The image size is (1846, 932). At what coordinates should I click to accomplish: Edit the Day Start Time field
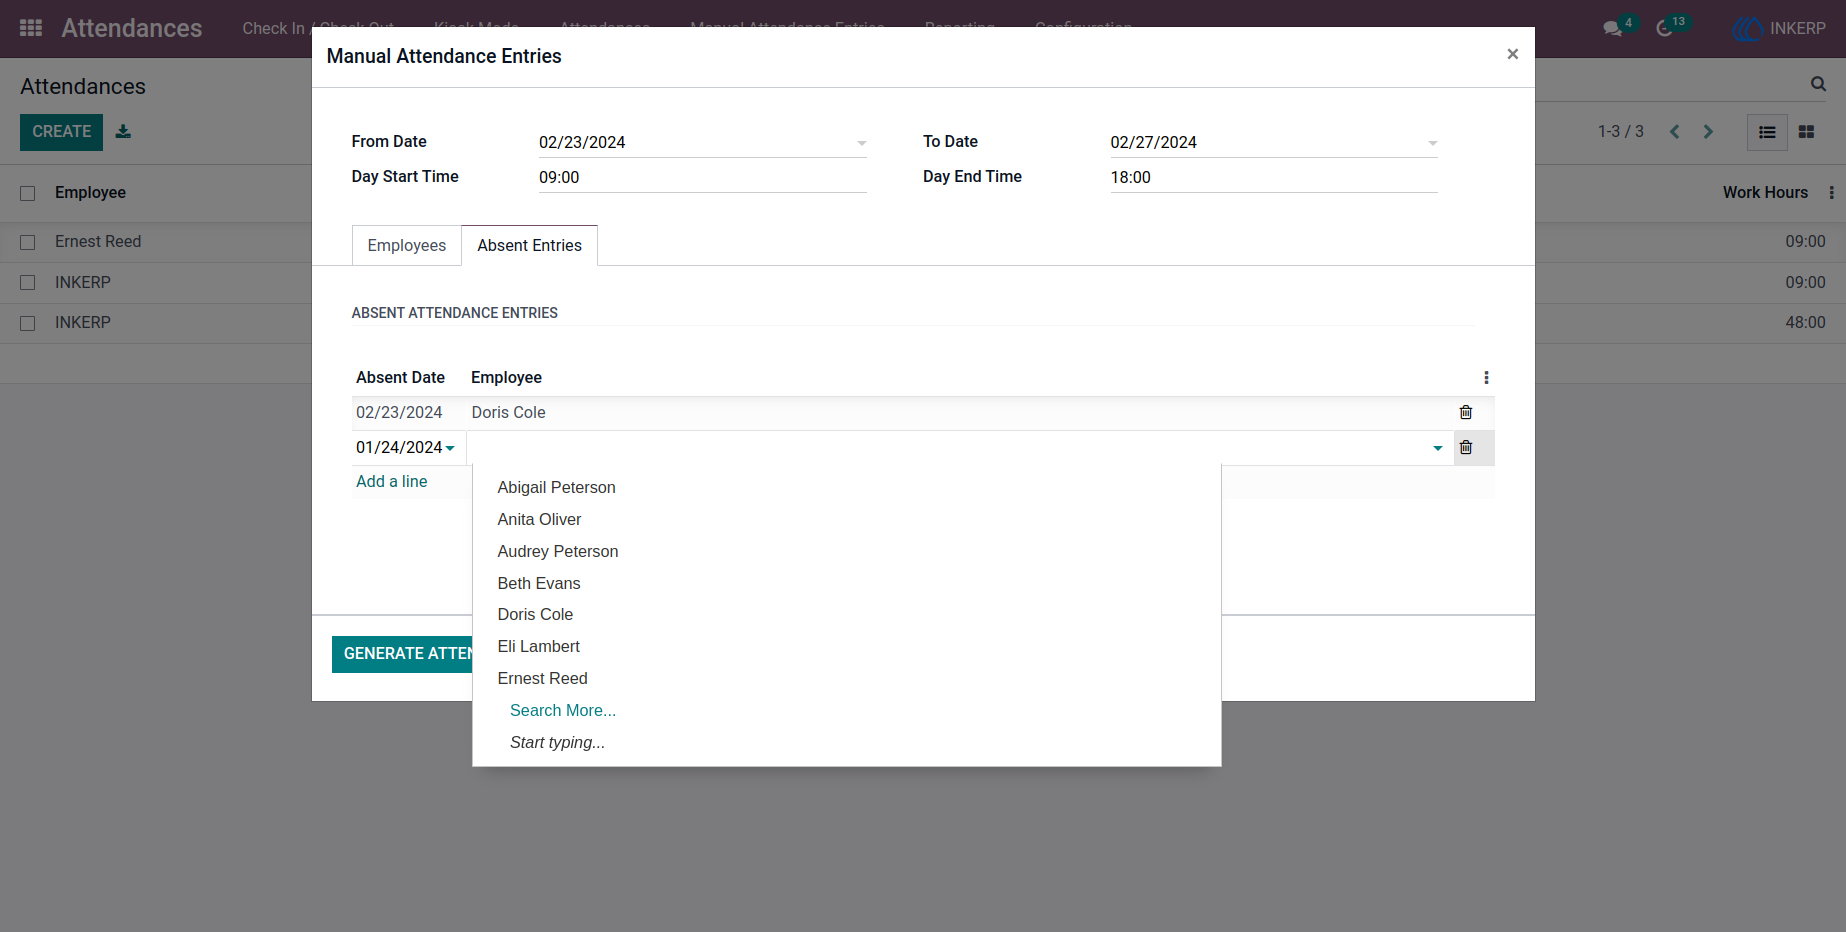[702, 177]
